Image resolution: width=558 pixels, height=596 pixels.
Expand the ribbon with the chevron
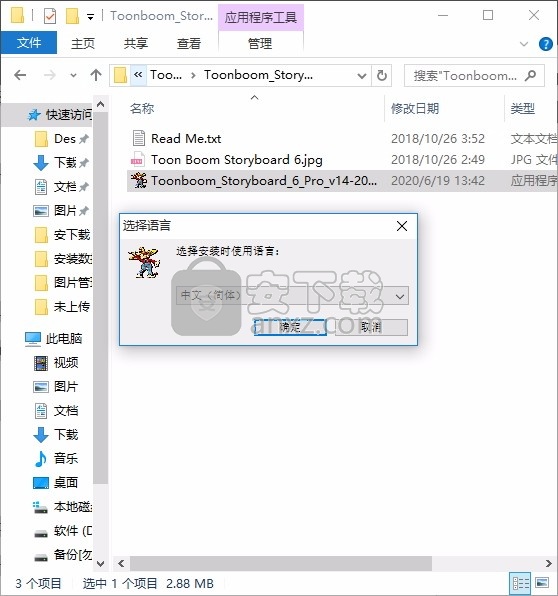(524, 44)
